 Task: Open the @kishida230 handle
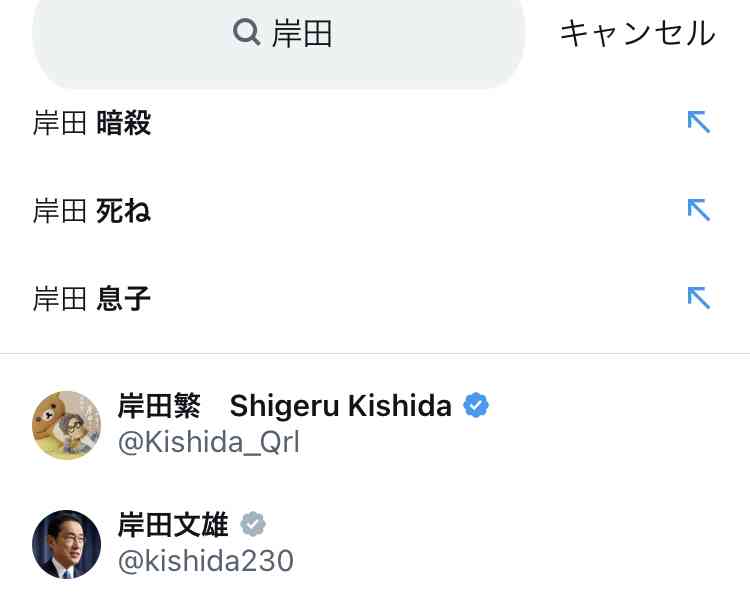pos(206,561)
